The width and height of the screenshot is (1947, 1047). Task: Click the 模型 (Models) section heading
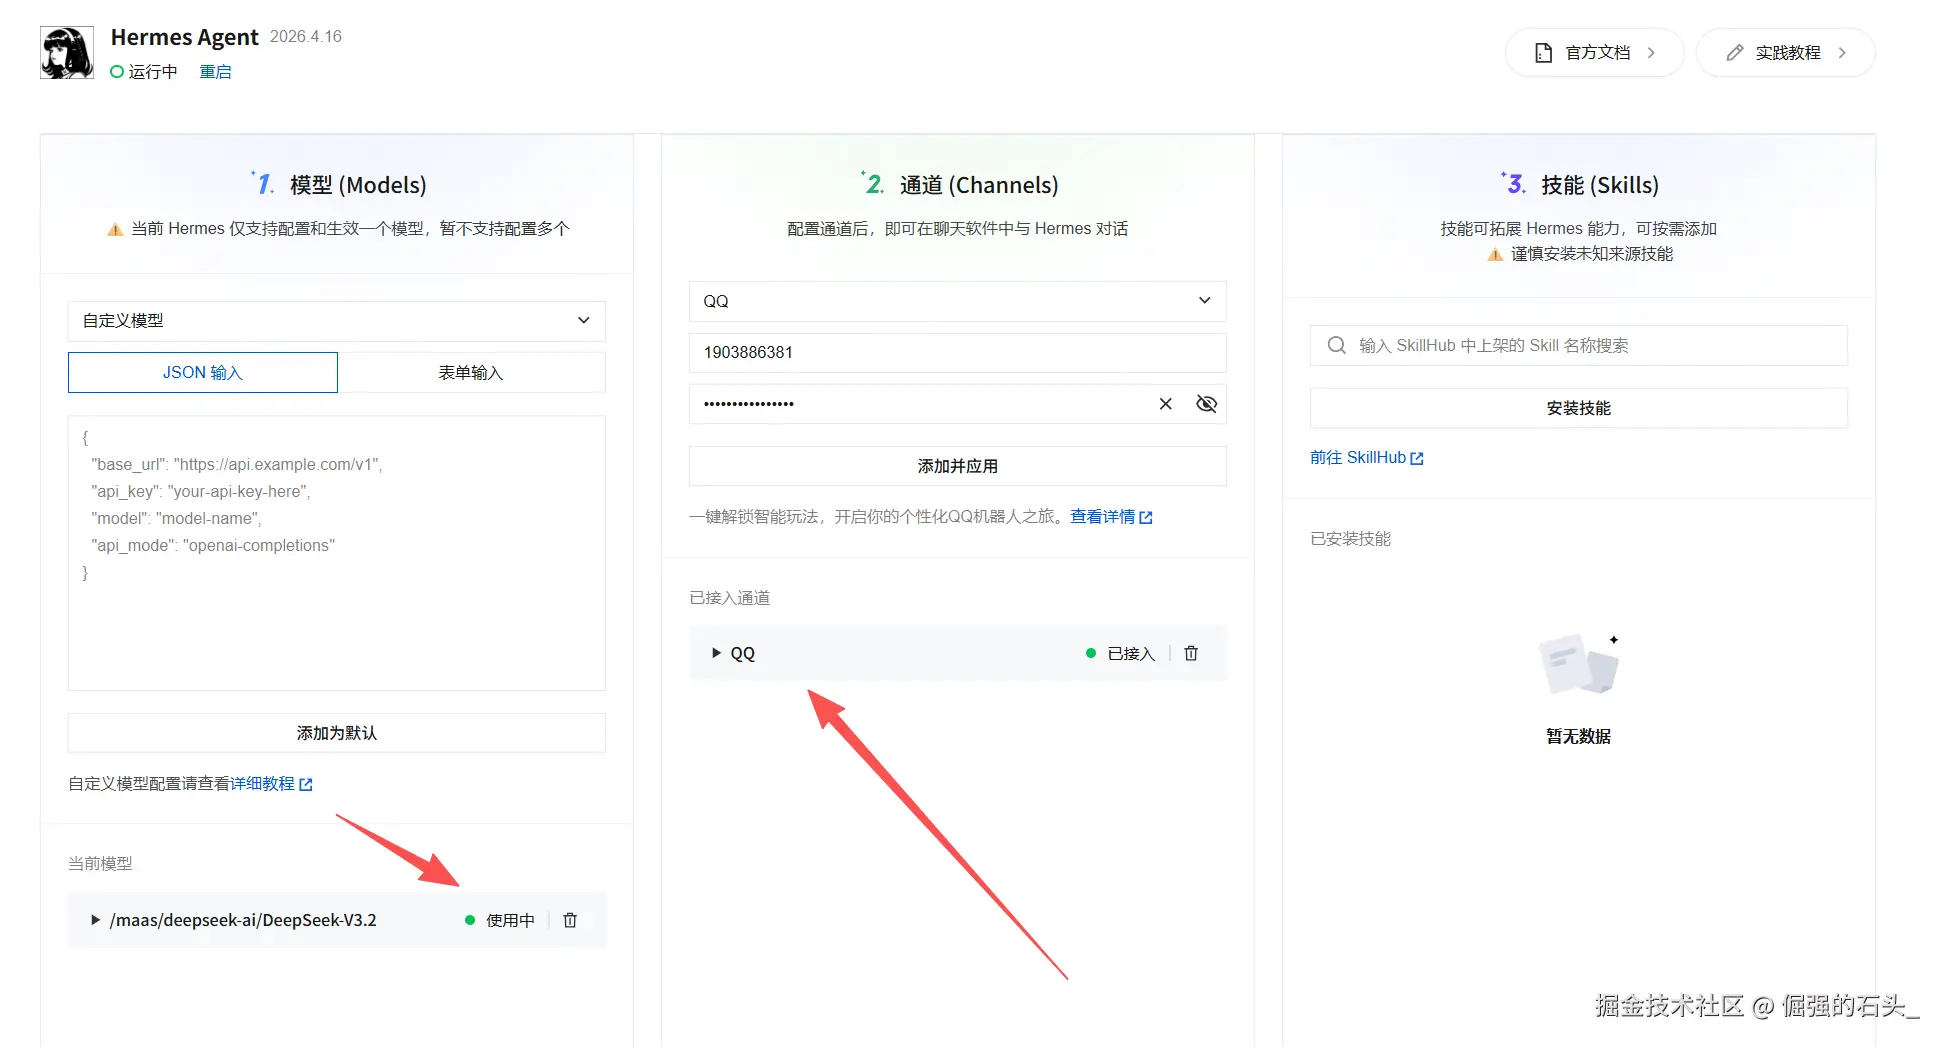(x=358, y=185)
